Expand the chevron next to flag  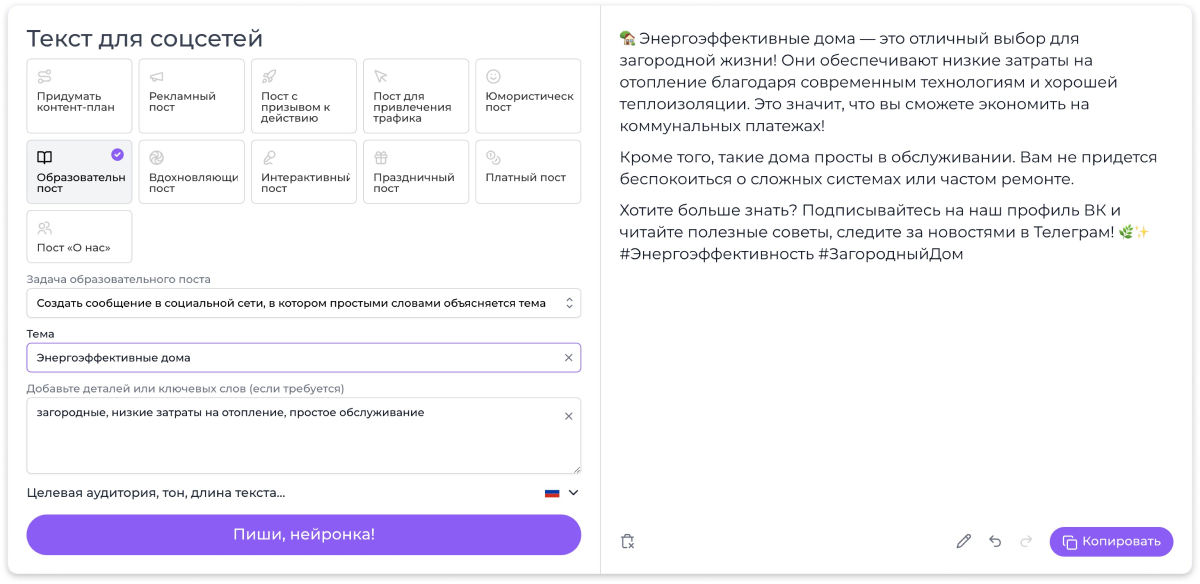[x=573, y=493]
